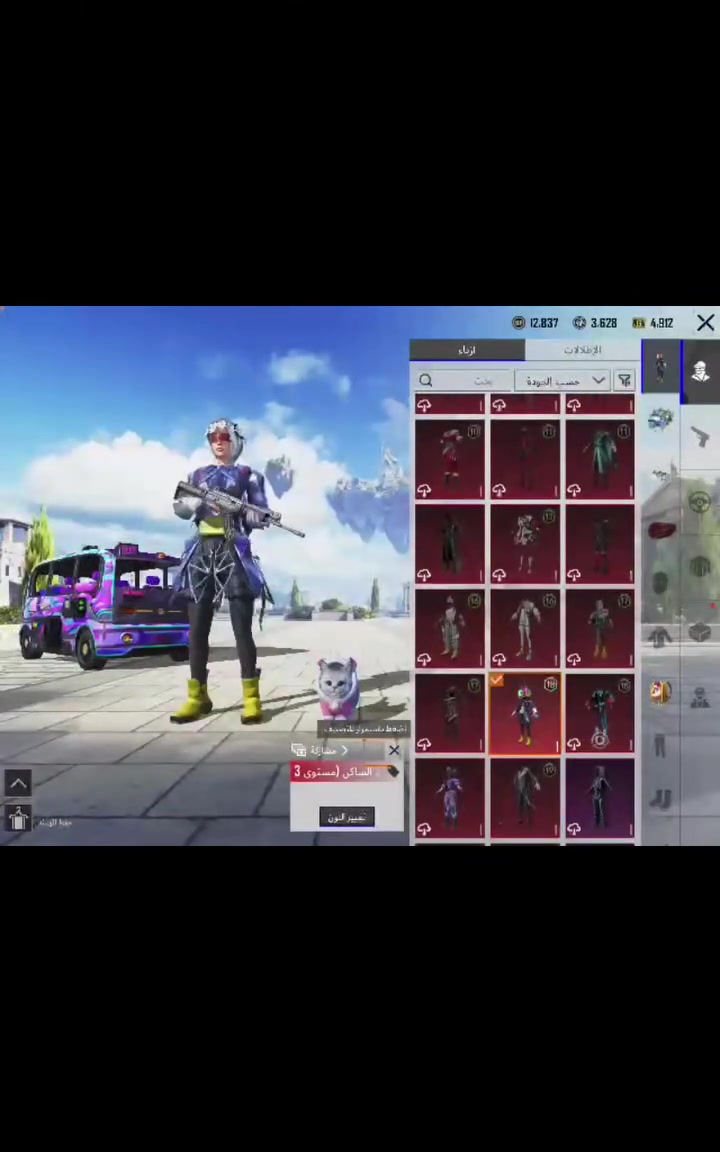Click the UC currency icon

638,323
